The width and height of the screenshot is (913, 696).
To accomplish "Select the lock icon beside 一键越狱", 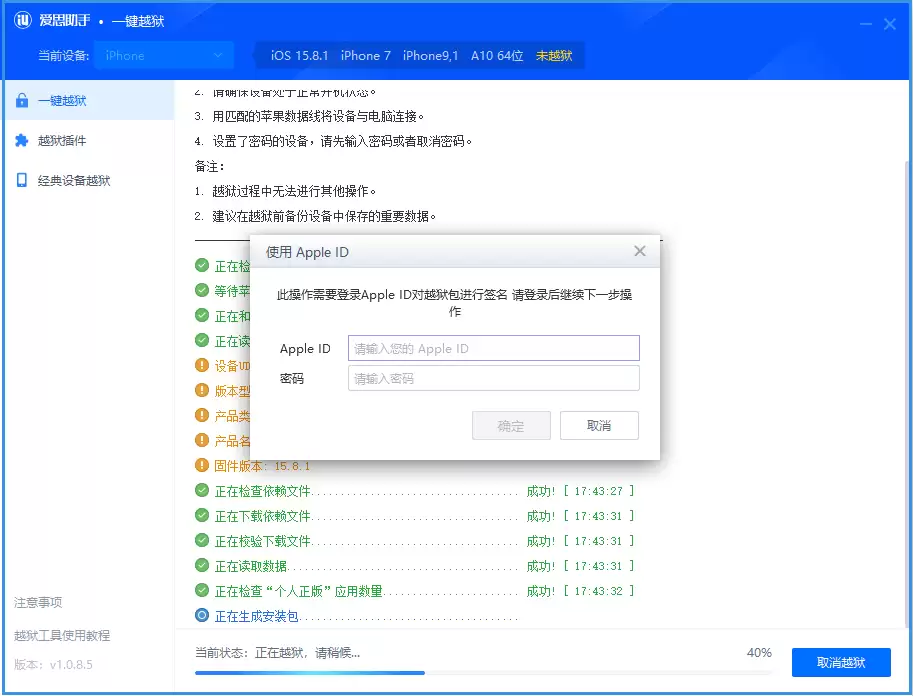I will click(x=24, y=99).
